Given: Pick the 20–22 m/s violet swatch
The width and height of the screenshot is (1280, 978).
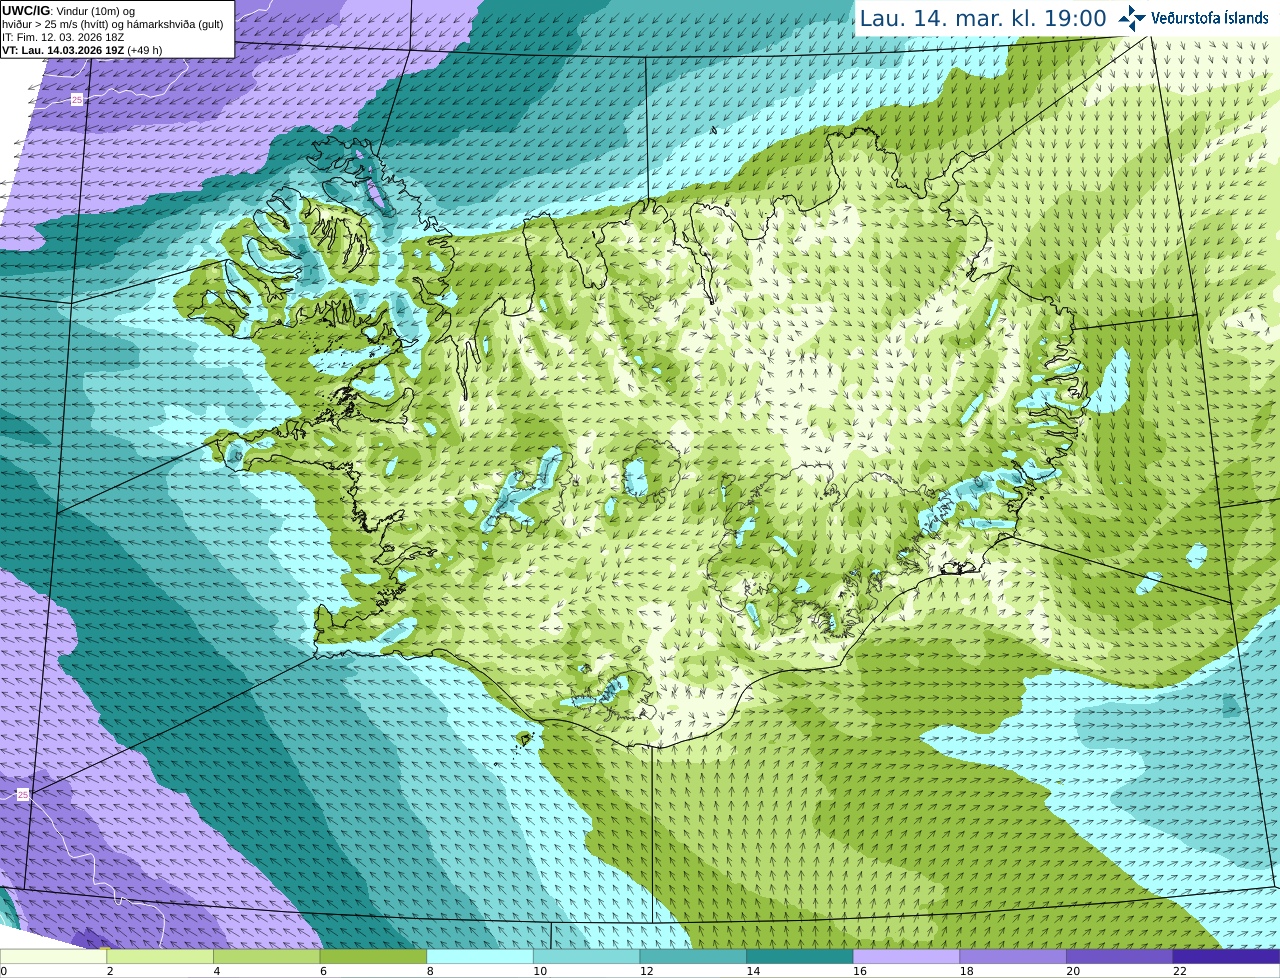Looking at the screenshot, I should point(1120,956).
